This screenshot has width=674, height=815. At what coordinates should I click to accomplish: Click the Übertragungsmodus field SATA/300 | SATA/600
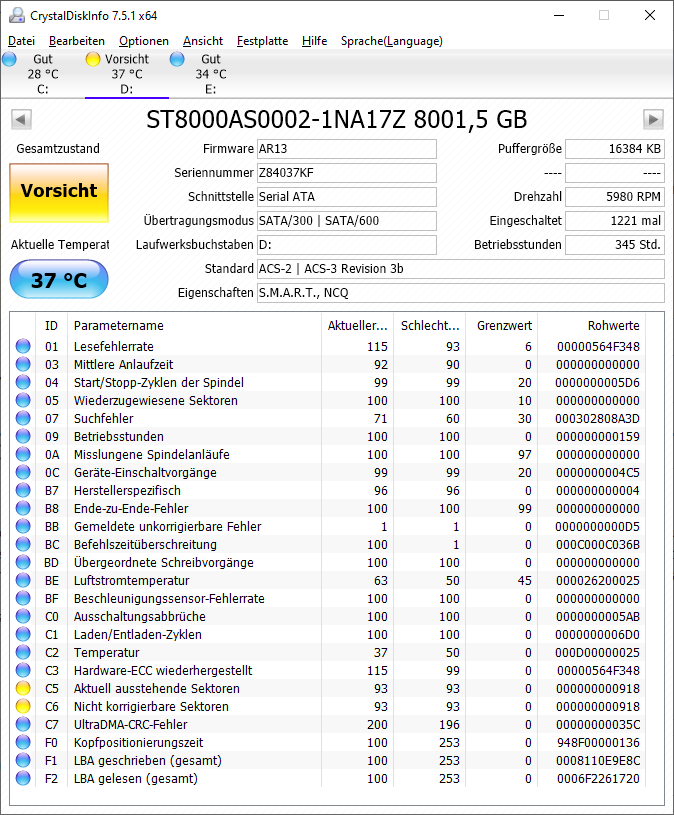pyautogui.click(x=347, y=220)
